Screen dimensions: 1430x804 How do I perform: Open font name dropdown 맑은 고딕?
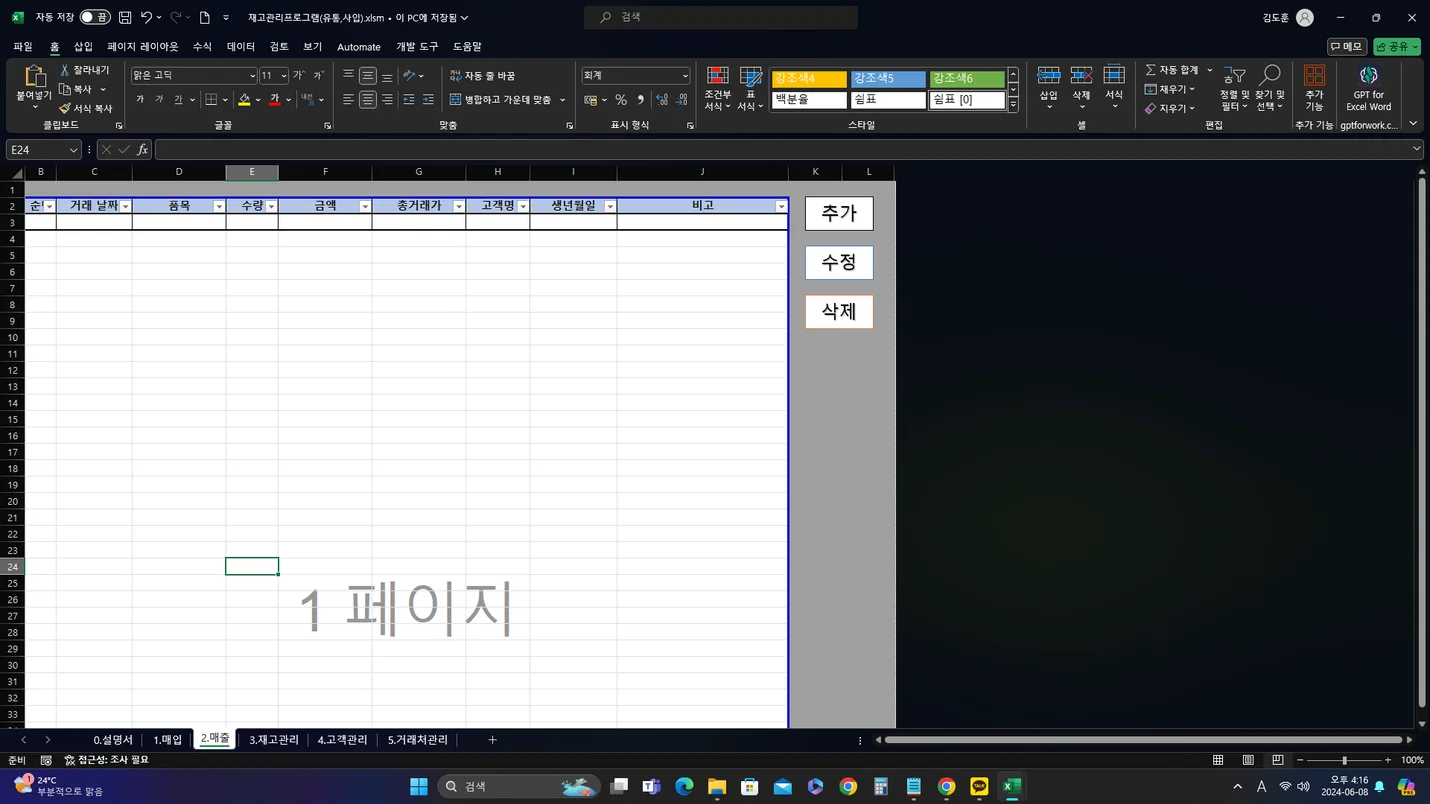tap(252, 76)
